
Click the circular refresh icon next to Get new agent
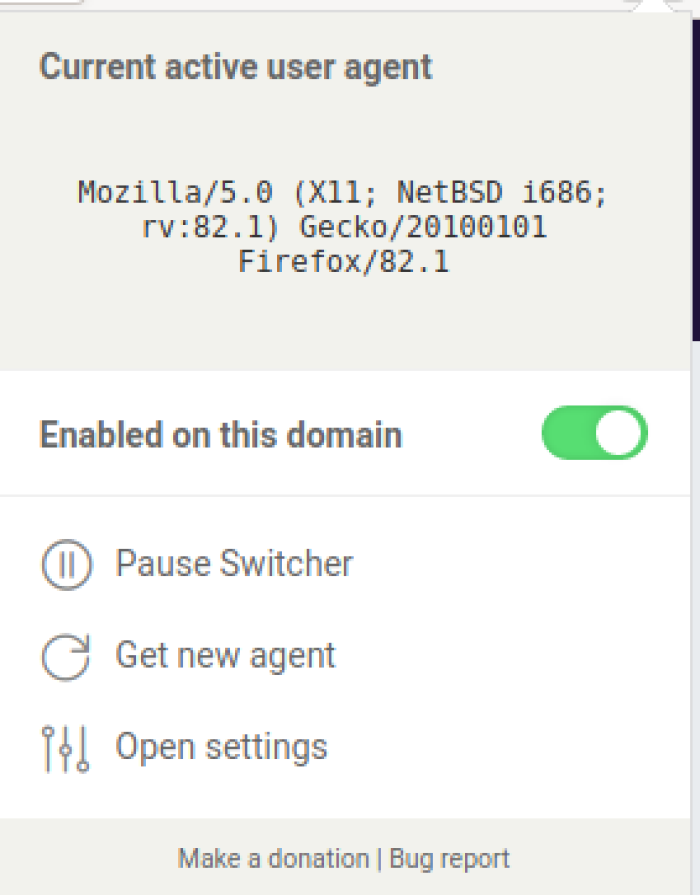tap(66, 655)
